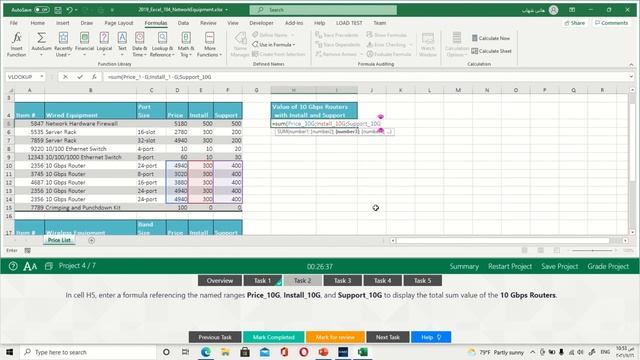This screenshot has width=640, height=360.
Task: Open the Logical functions icon
Action: pyautogui.click(x=104, y=38)
